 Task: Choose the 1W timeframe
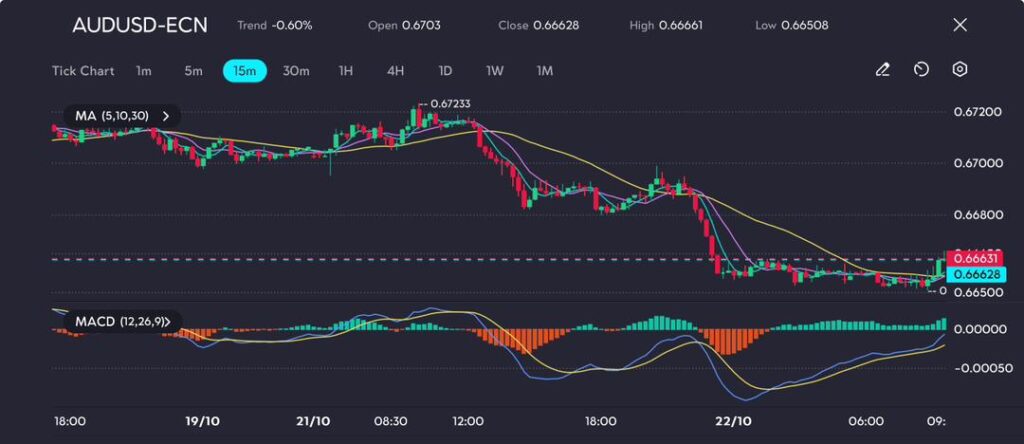point(495,70)
